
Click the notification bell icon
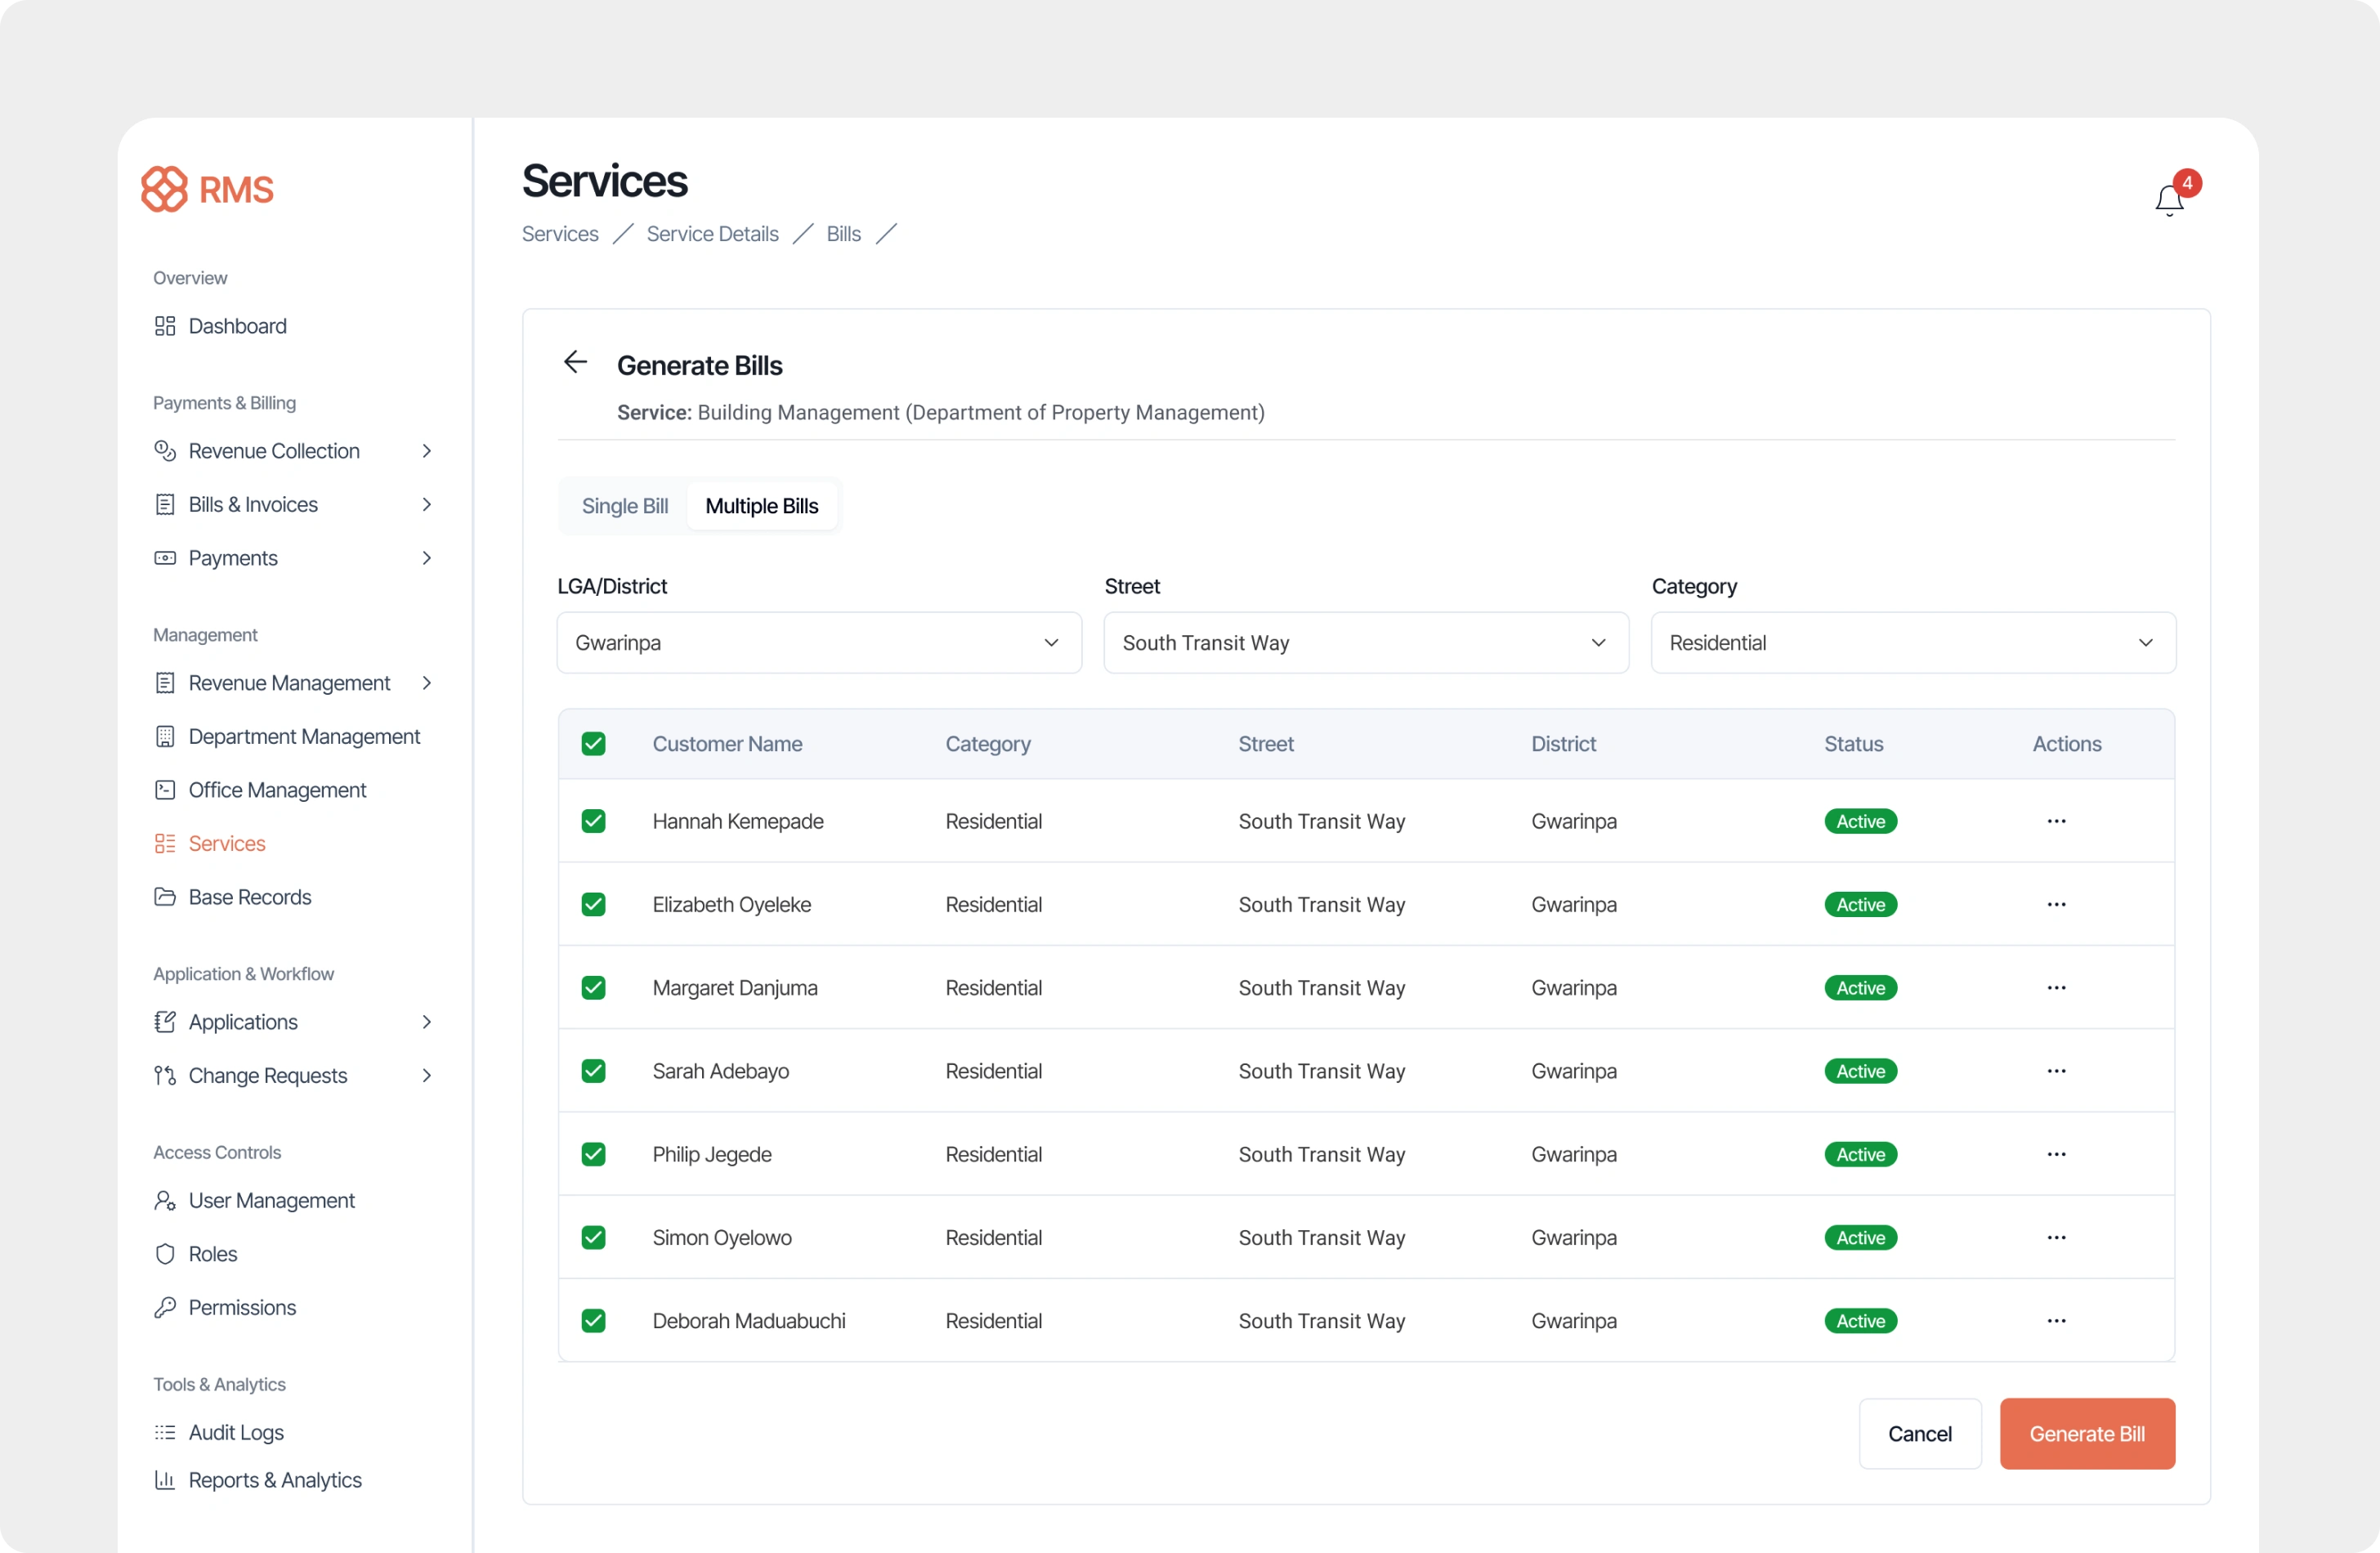tap(2168, 200)
